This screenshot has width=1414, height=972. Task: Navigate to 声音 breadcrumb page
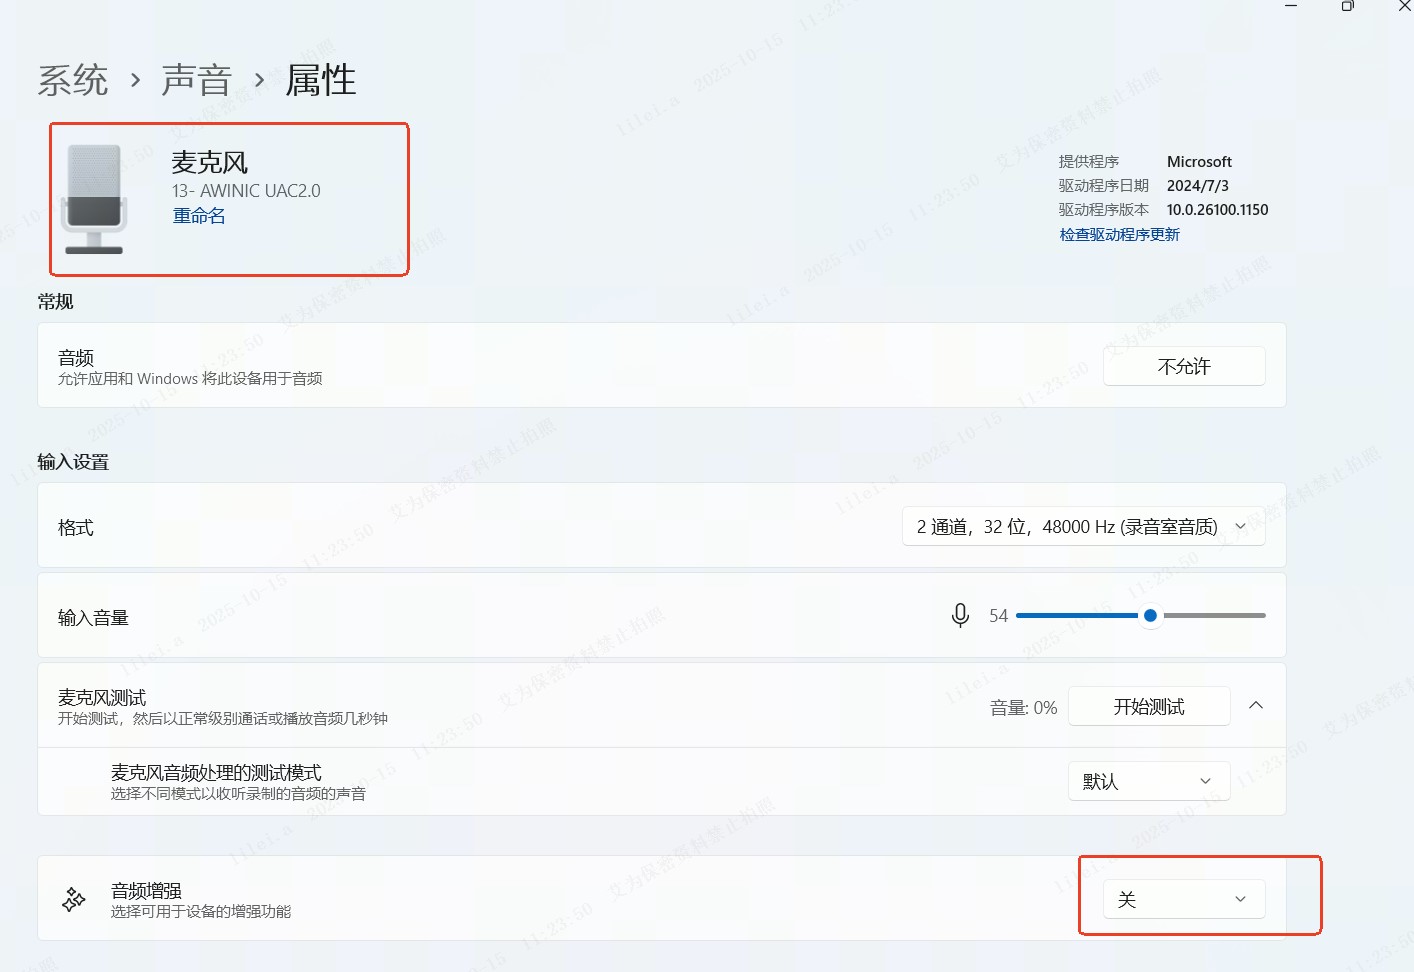coord(197,80)
